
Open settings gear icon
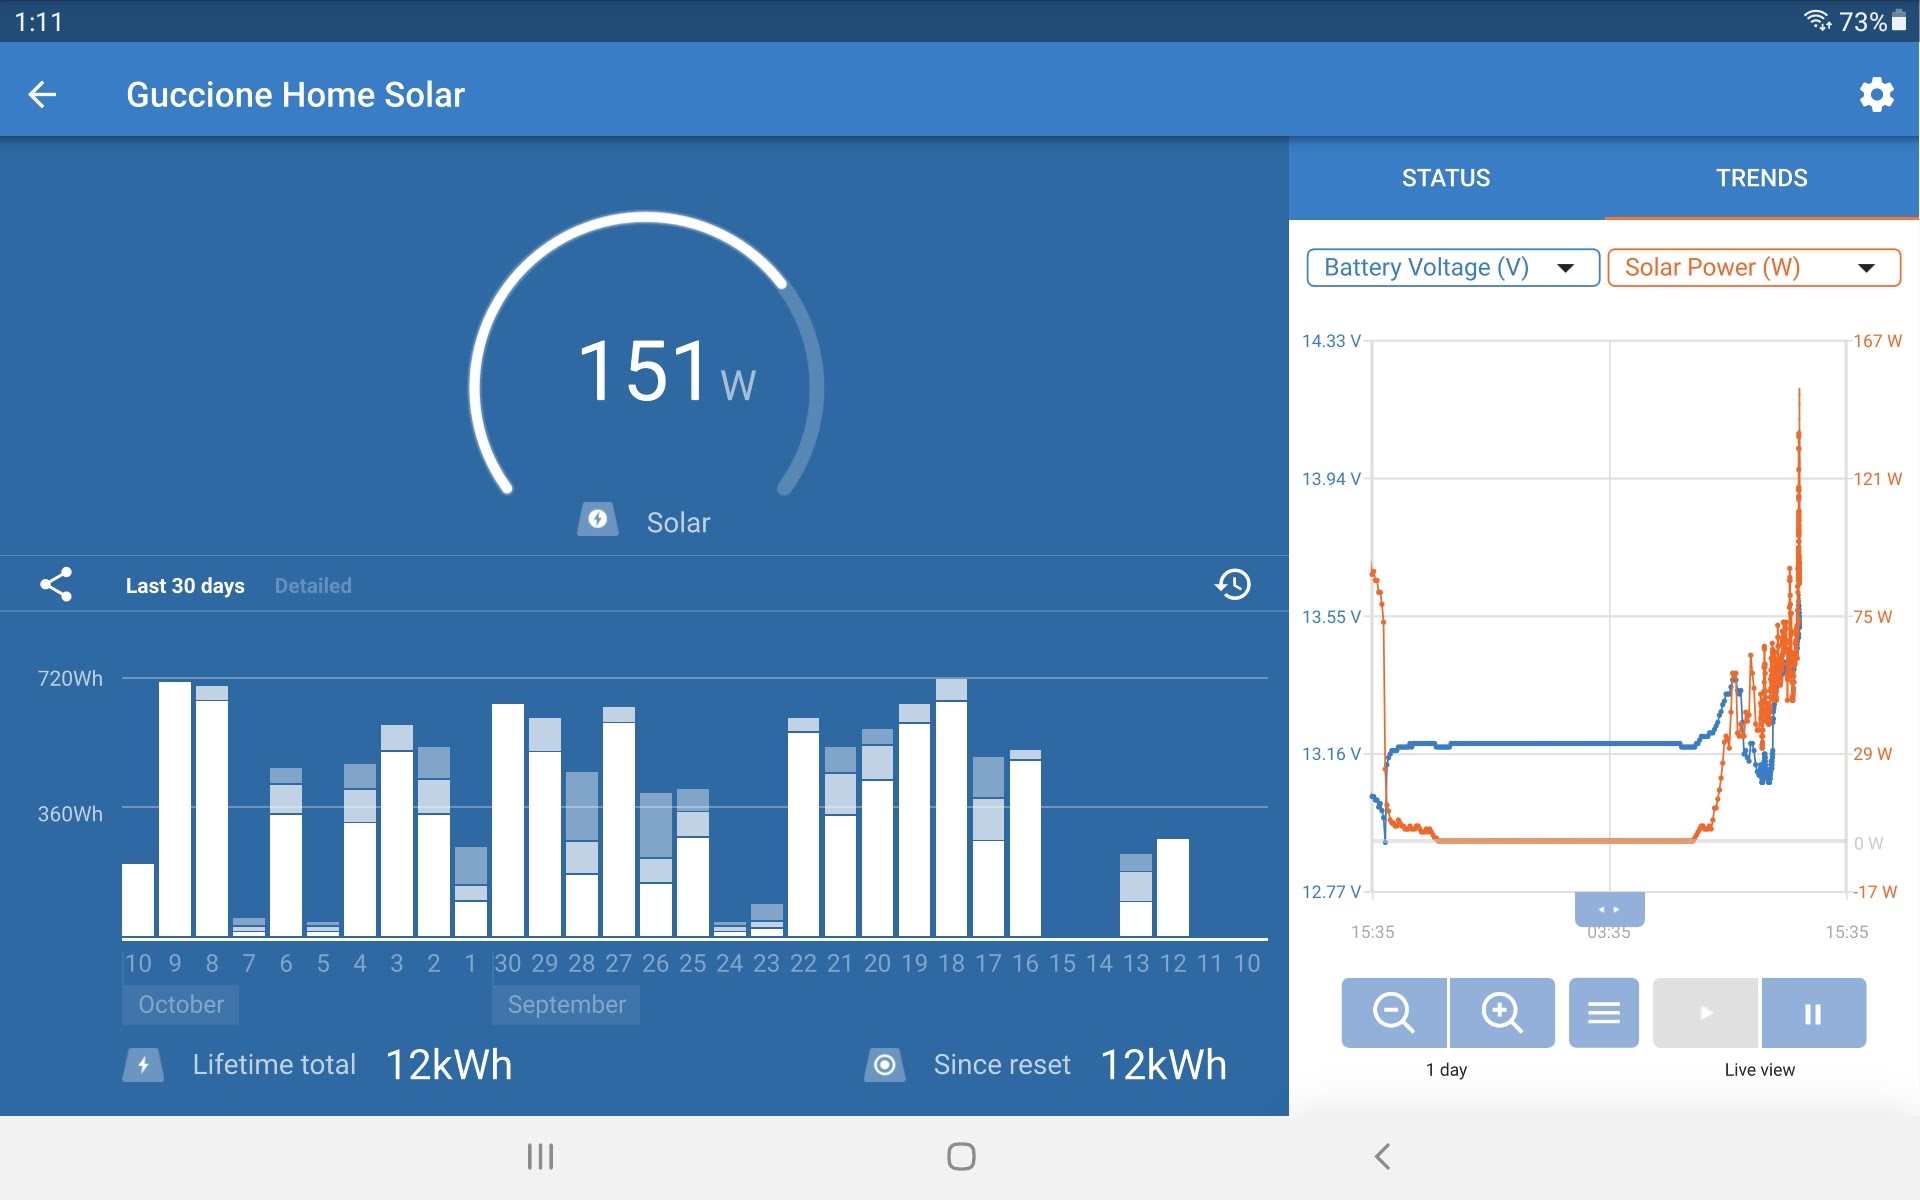pyautogui.click(x=1876, y=95)
